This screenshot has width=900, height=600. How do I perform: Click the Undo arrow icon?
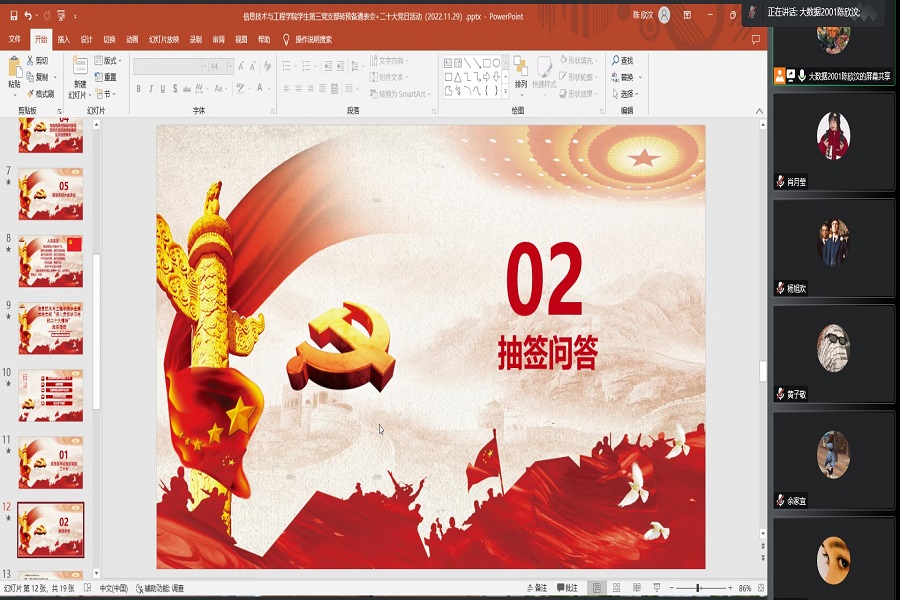pyautogui.click(x=28, y=16)
